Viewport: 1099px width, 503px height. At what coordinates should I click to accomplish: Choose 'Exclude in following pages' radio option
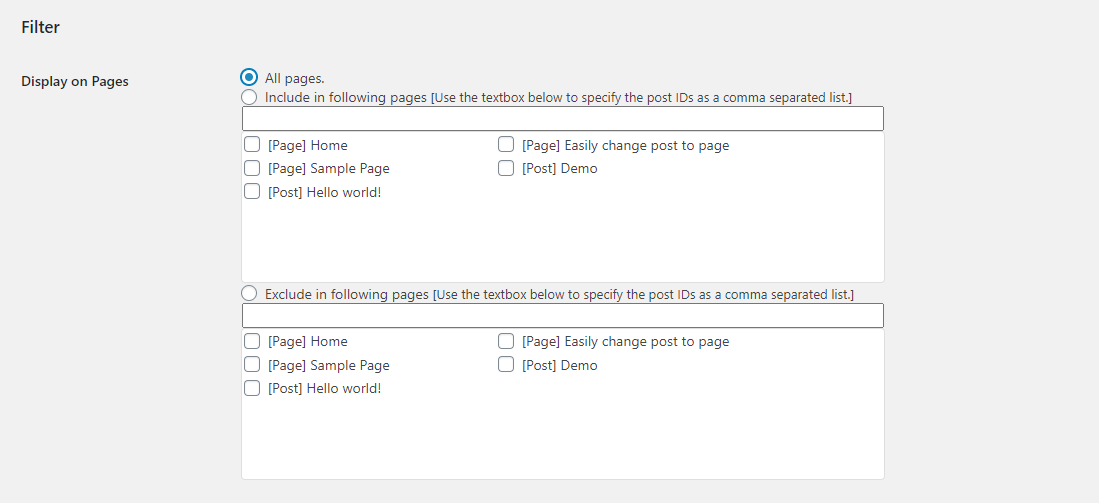coord(249,294)
